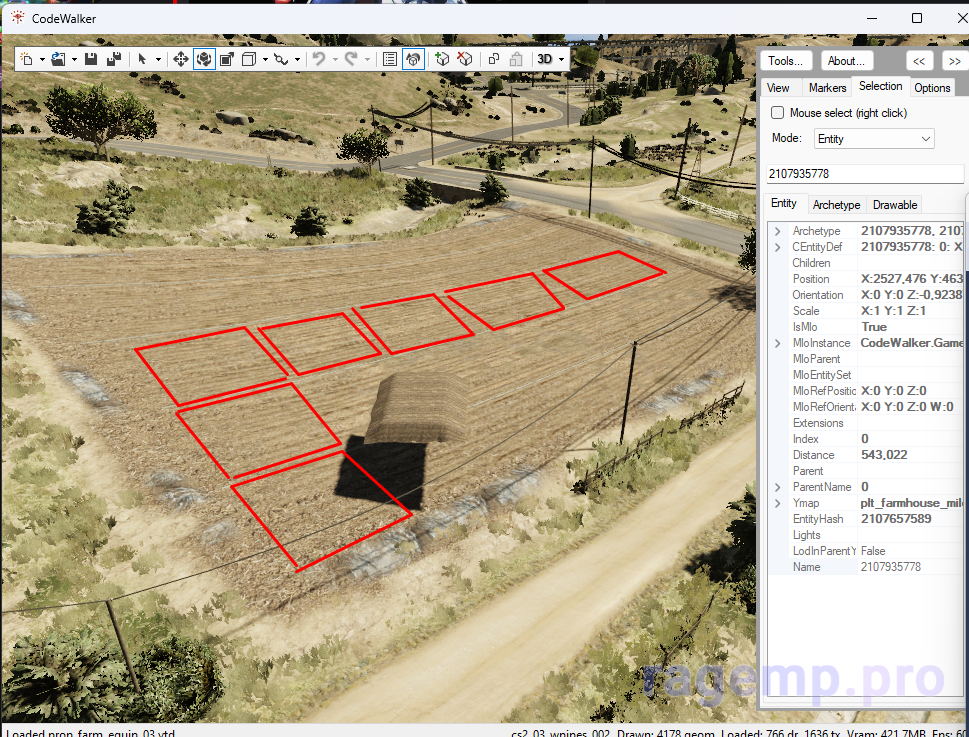Open the 3D camera mode dropdown
The width and height of the screenshot is (969, 737).
(550, 60)
